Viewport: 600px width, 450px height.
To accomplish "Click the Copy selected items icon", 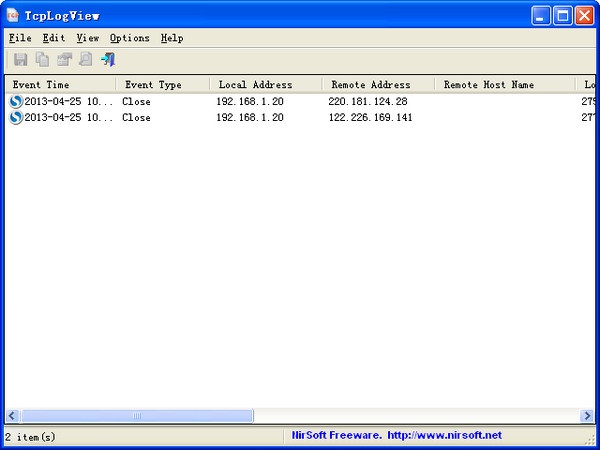I will coord(42,60).
